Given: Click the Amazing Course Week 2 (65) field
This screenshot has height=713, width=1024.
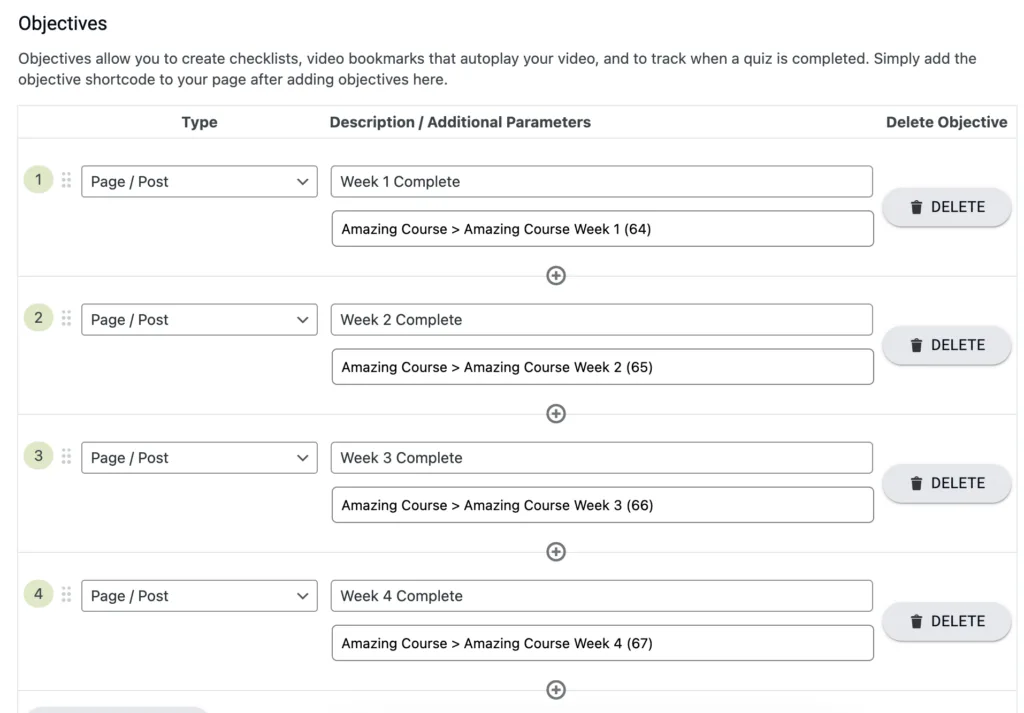Looking at the screenshot, I should [x=602, y=367].
